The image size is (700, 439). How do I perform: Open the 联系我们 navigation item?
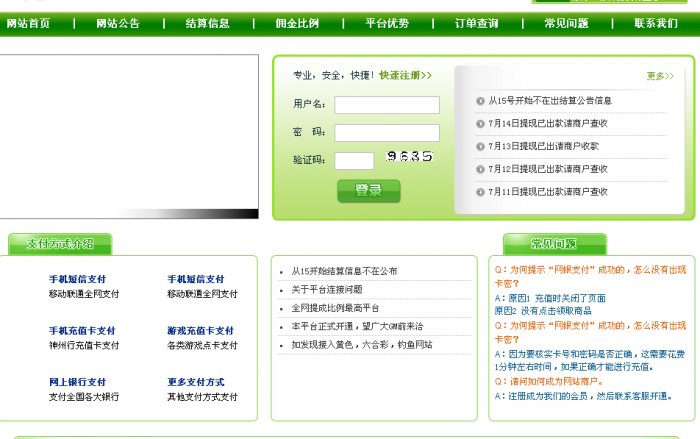(x=655, y=24)
